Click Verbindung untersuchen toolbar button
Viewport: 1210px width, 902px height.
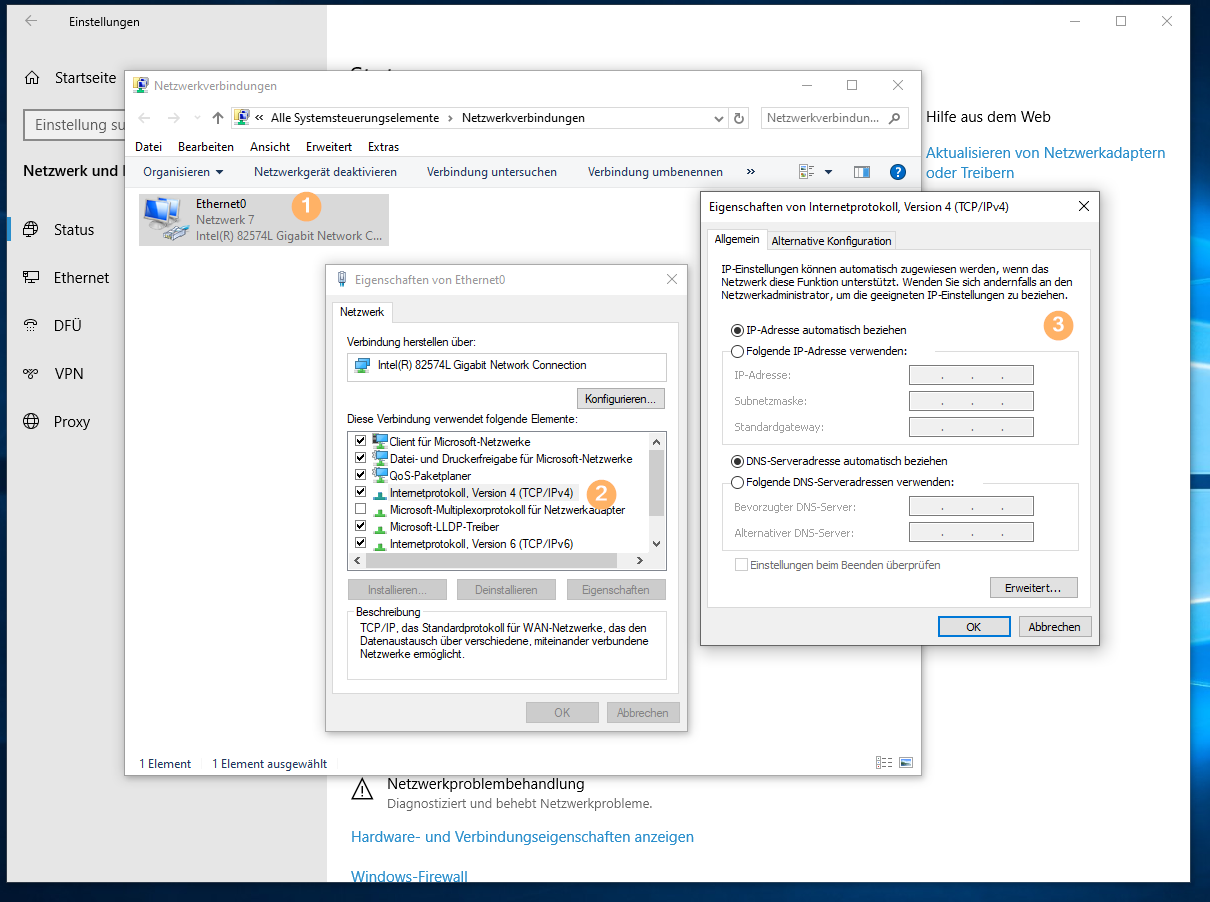tap(492, 172)
